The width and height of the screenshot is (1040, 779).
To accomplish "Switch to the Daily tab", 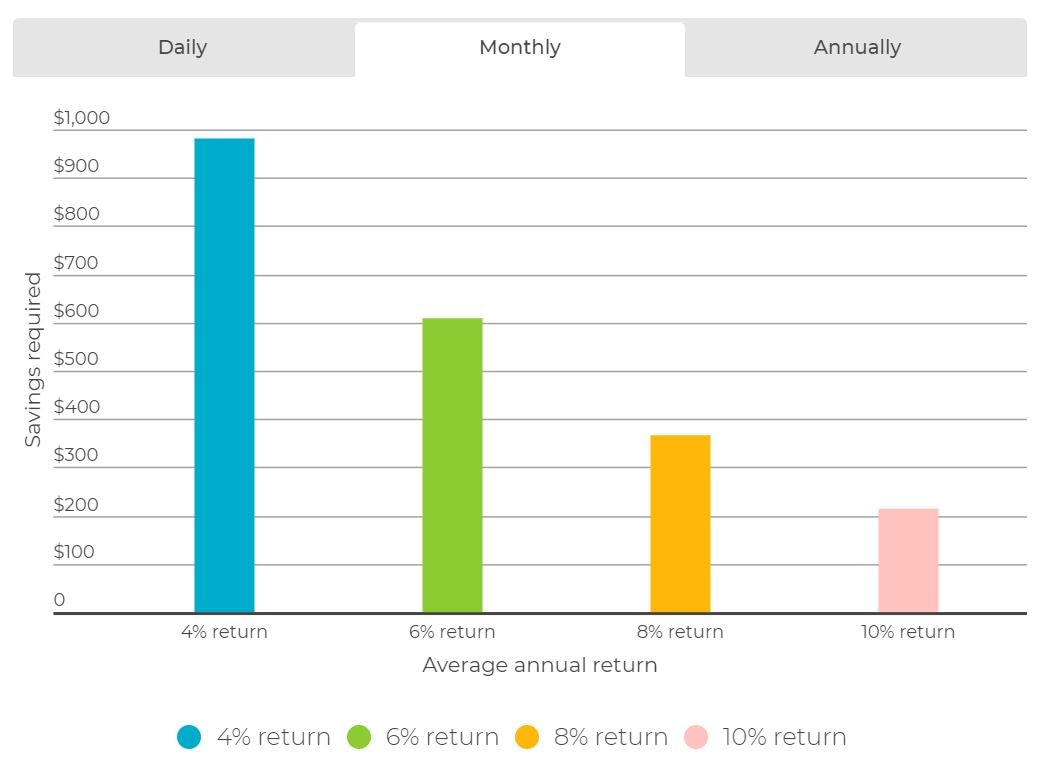I will point(183,48).
